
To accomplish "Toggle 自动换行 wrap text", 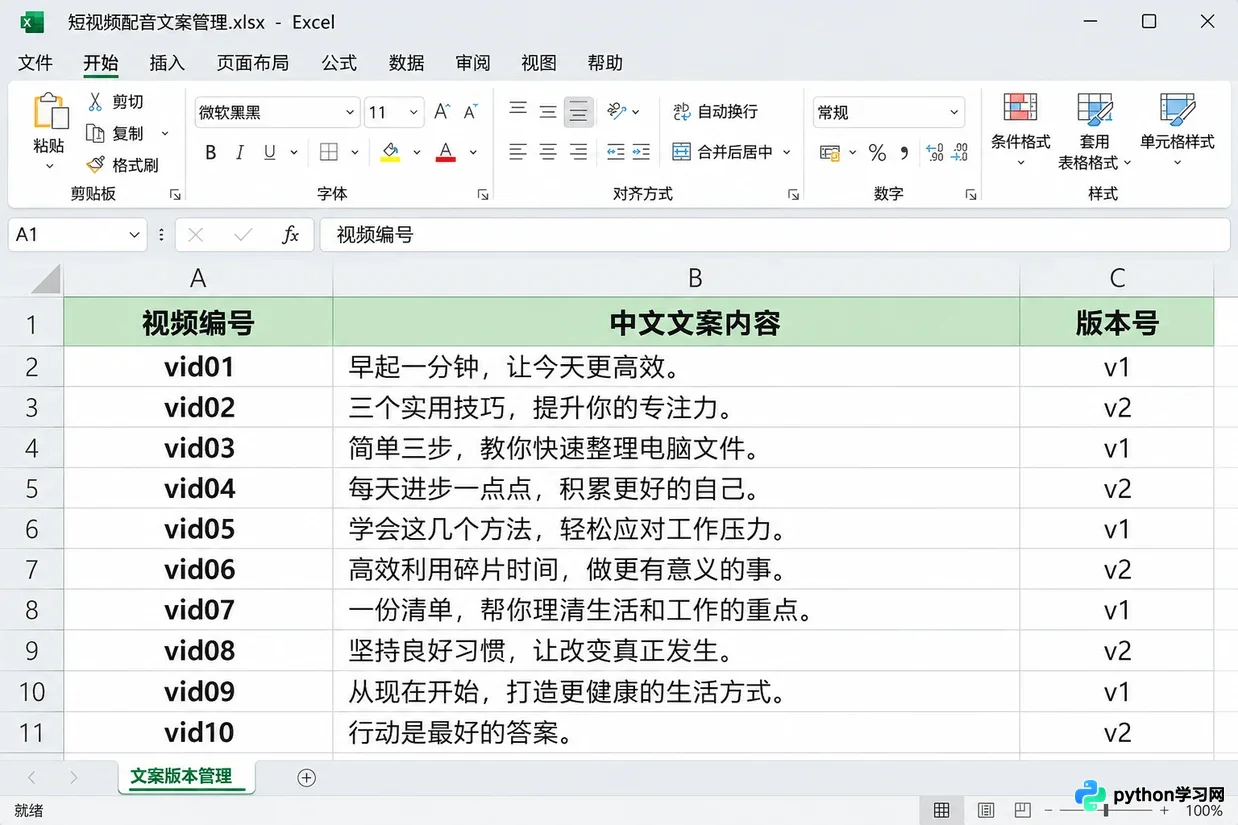I will click(715, 112).
